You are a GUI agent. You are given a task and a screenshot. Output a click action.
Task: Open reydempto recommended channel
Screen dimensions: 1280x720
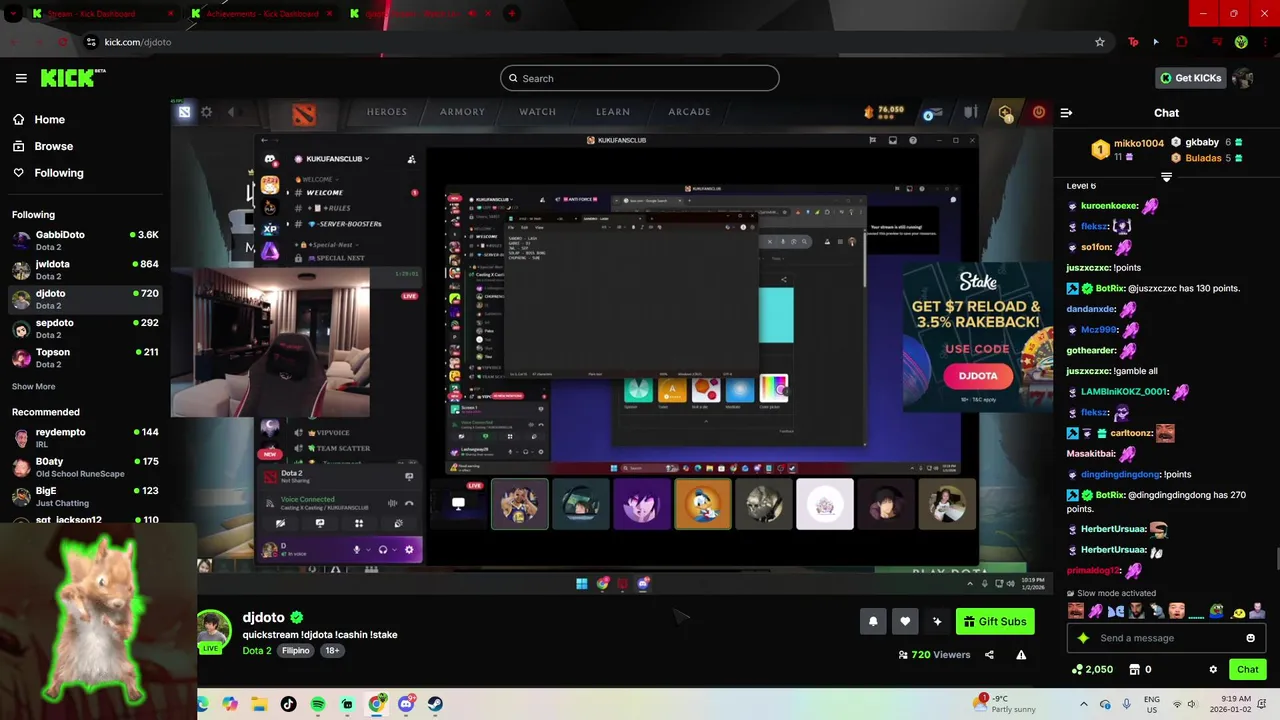[x=85, y=438]
